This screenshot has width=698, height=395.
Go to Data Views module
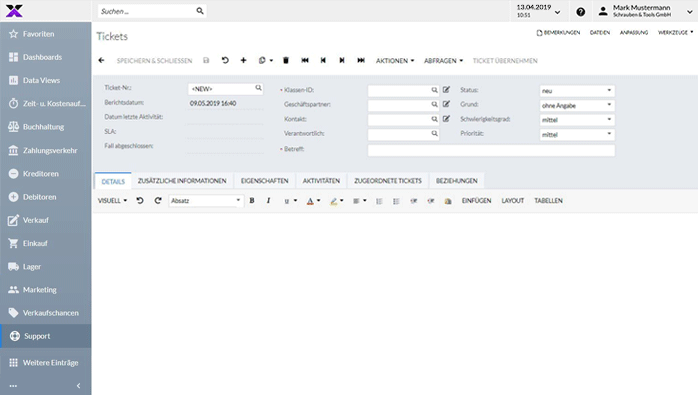click(45, 80)
